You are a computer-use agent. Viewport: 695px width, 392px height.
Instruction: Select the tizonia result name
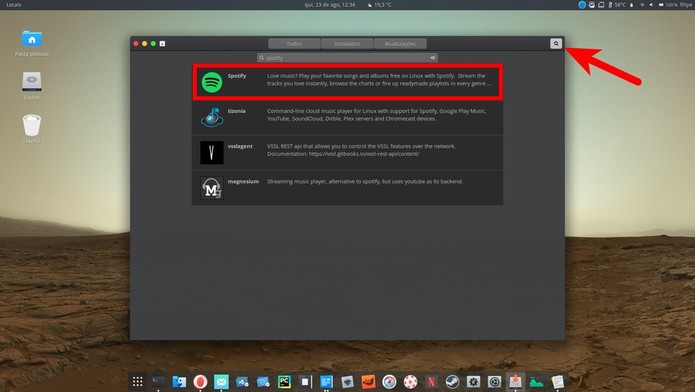point(236,111)
